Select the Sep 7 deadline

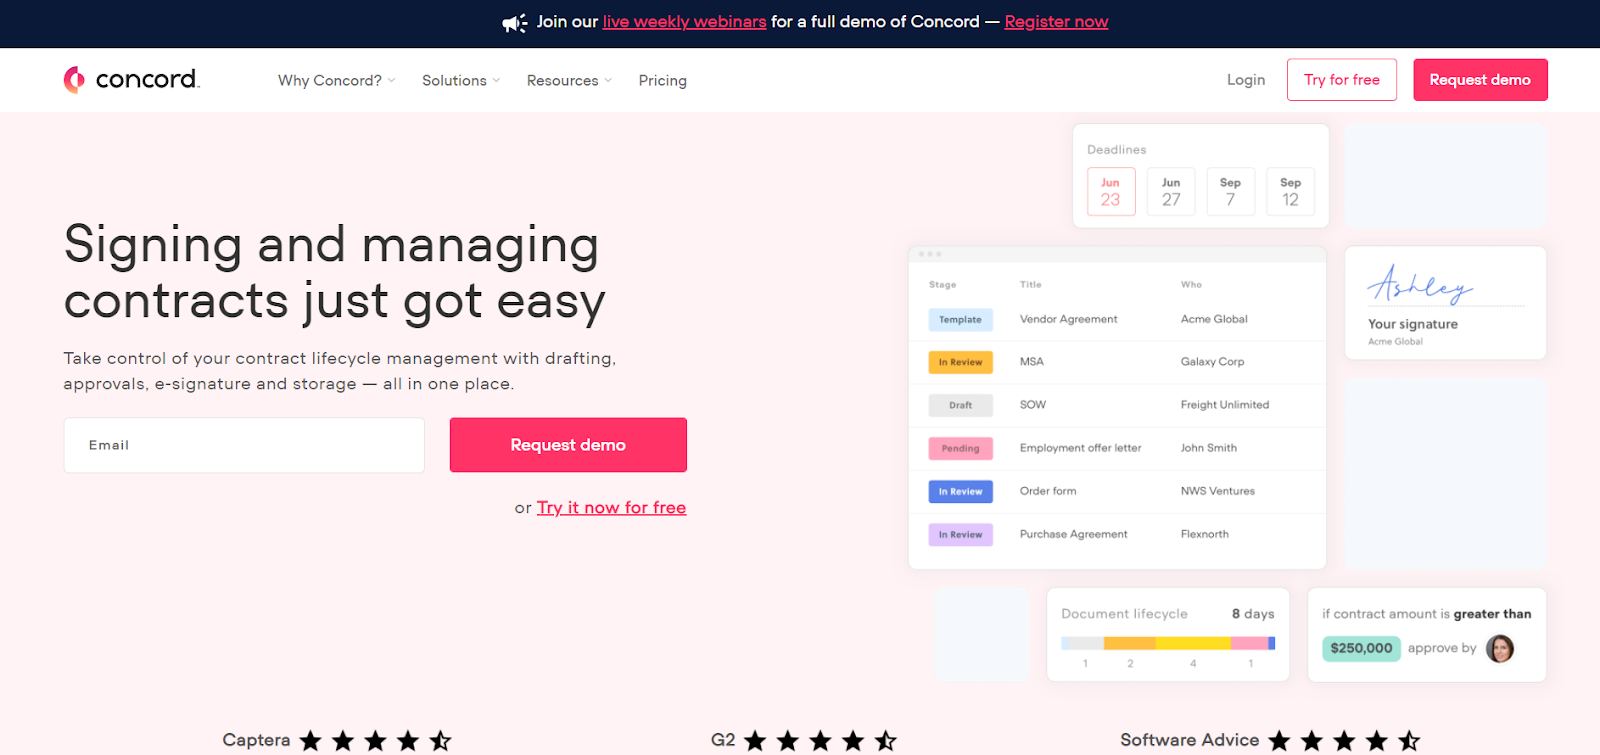(x=1230, y=192)
